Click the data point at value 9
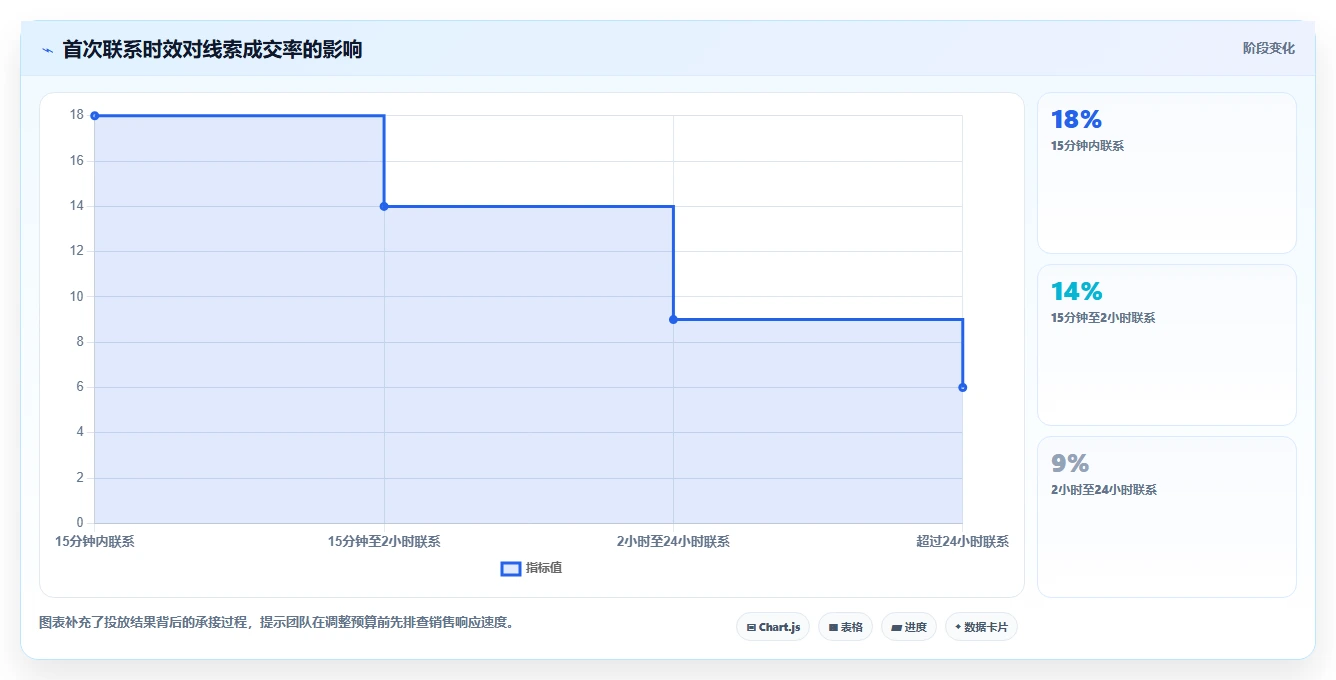This screenshot has height=680, width=1336. tap(673, 319)
